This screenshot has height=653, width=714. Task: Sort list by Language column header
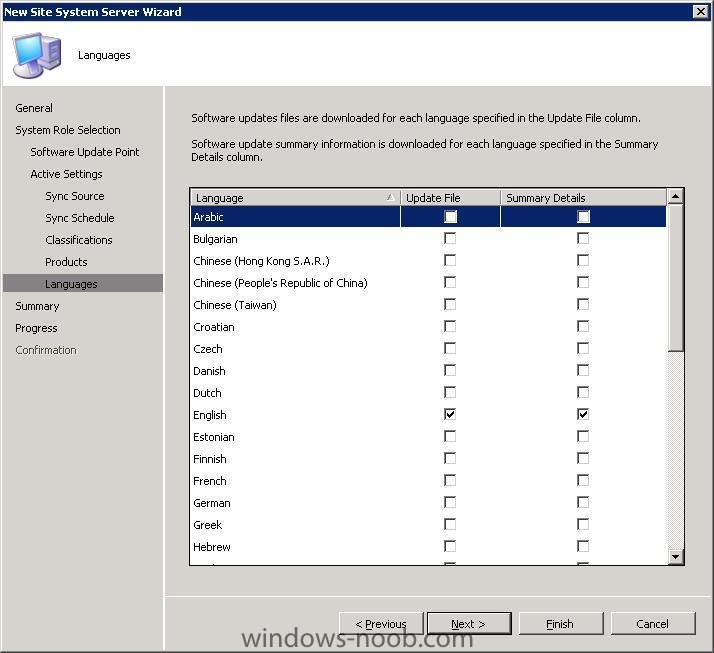coord(295,198)
